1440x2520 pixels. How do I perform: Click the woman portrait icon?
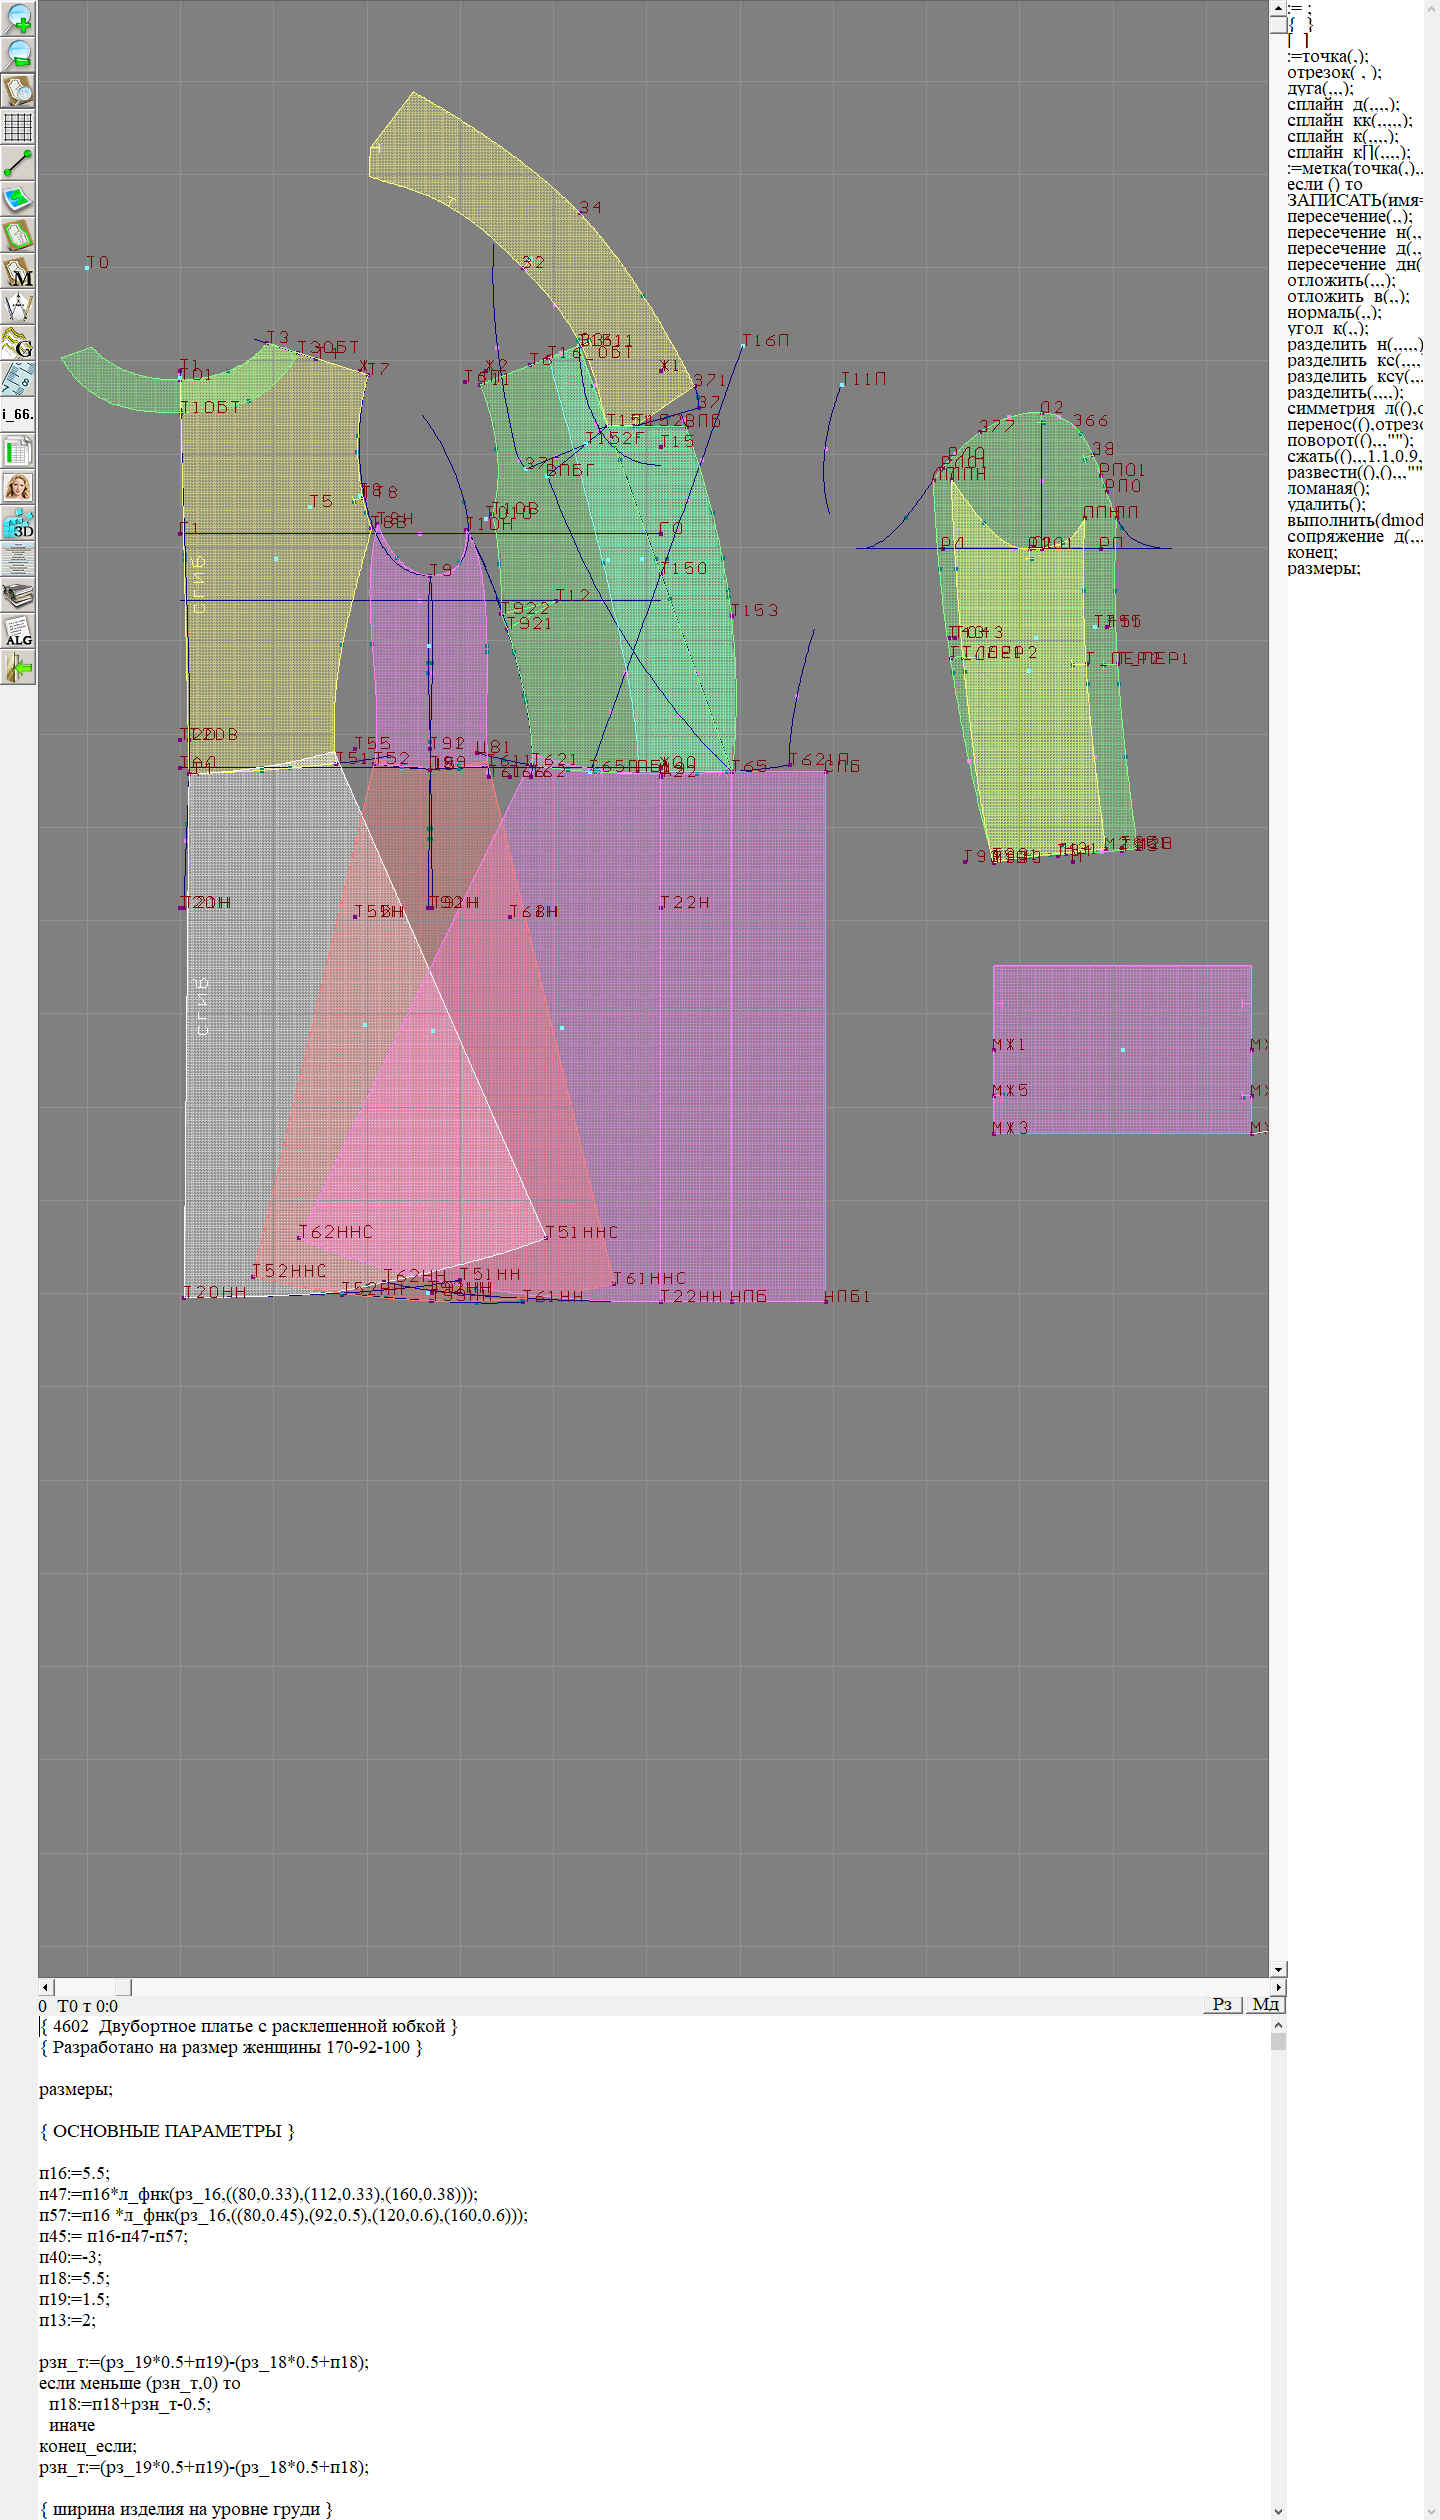point(18,487)
